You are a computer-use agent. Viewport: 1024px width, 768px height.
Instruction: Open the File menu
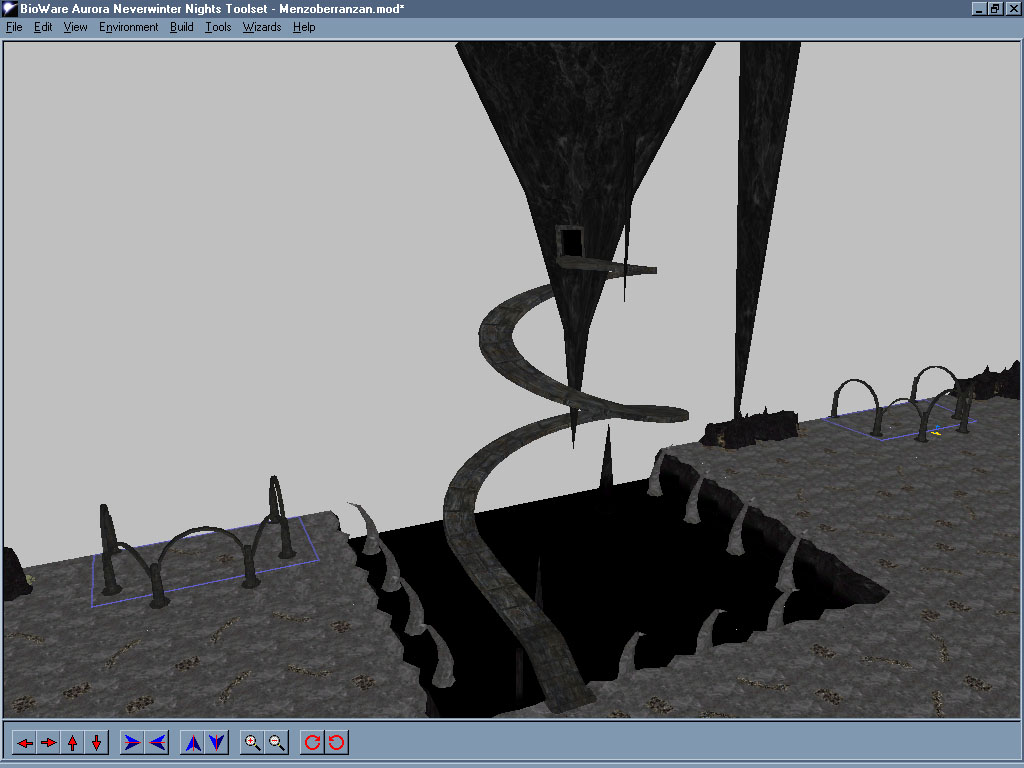pos(14,27)
